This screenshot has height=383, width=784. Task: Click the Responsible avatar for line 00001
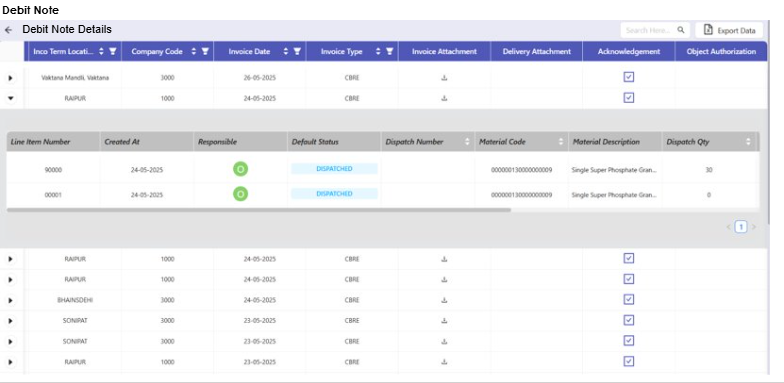click(240, 194)
